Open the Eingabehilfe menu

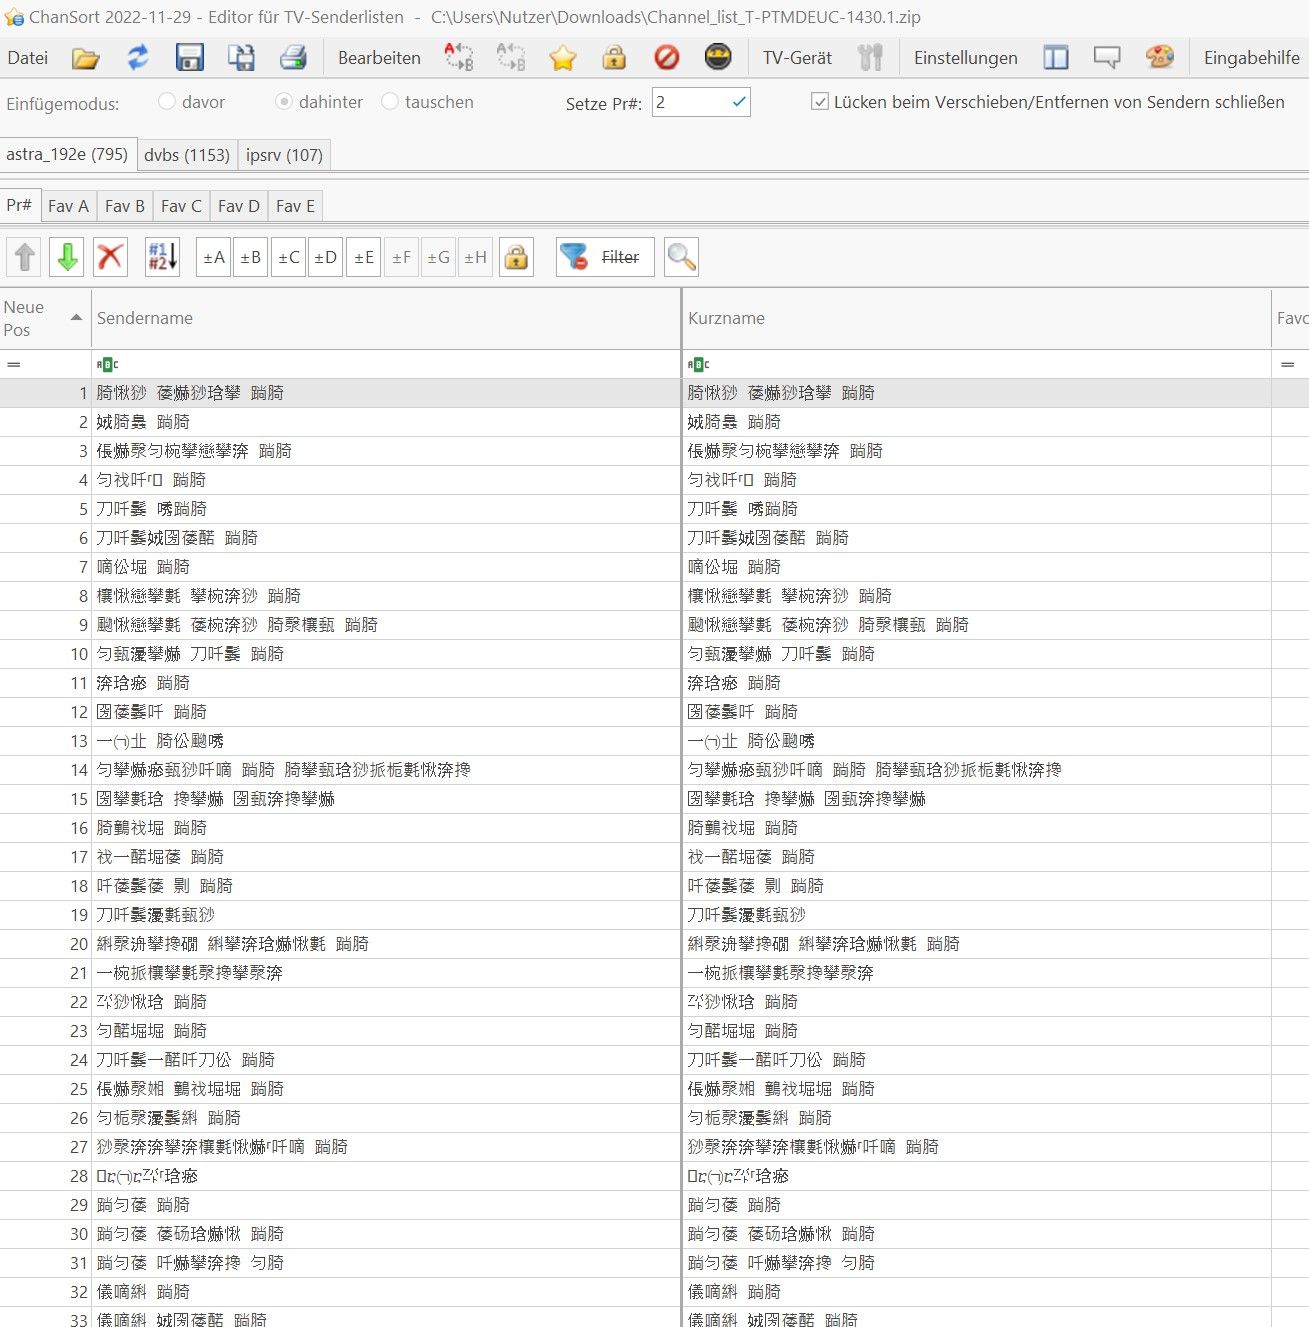1251,58
